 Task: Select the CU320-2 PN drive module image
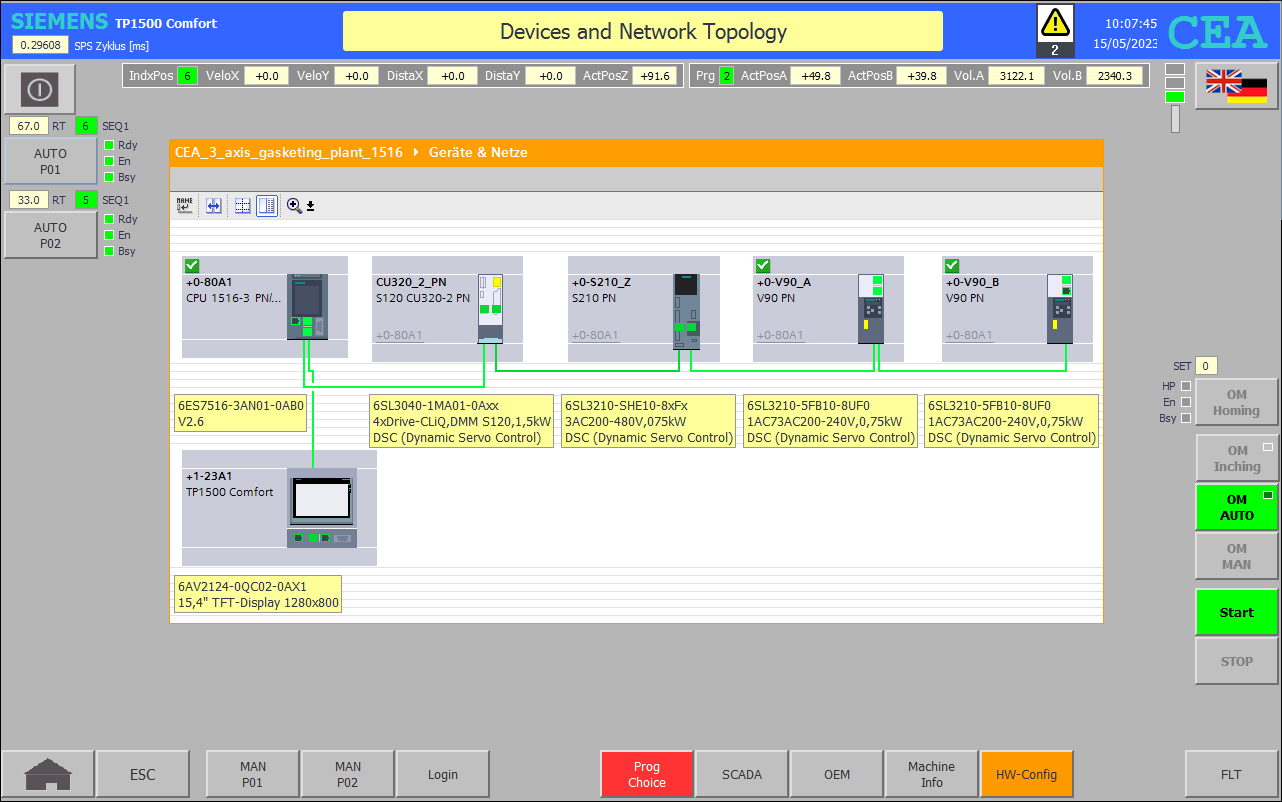pyautogui.click(x=490, y=308)
